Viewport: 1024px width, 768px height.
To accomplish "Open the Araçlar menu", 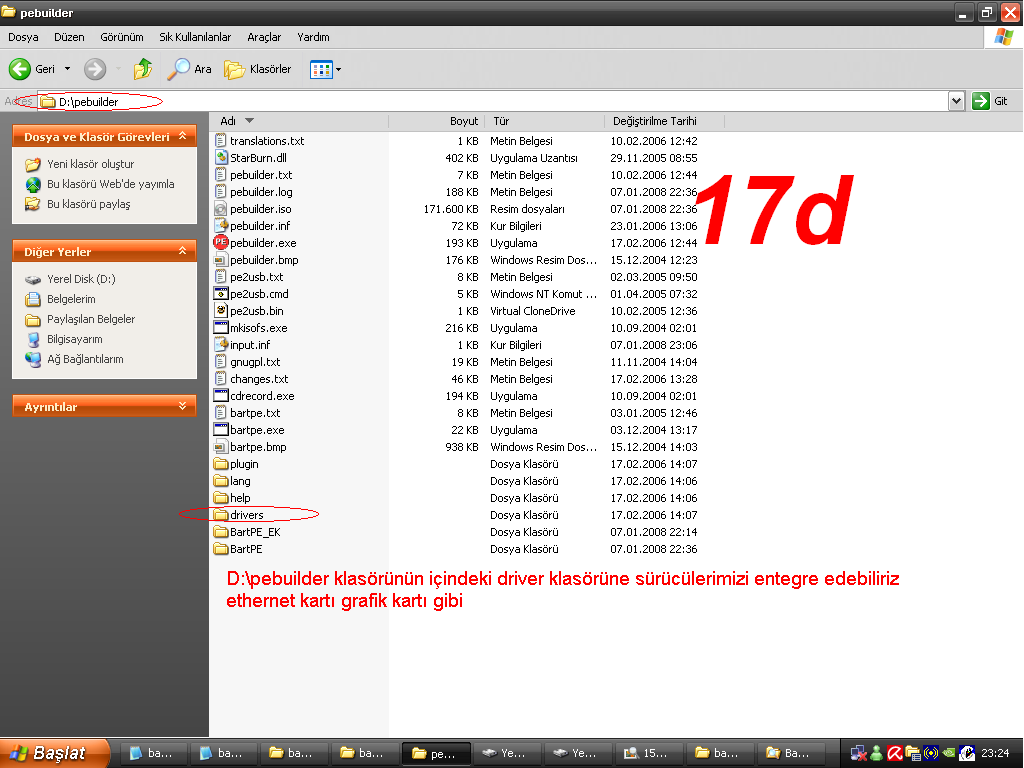I will pos(264,37).
